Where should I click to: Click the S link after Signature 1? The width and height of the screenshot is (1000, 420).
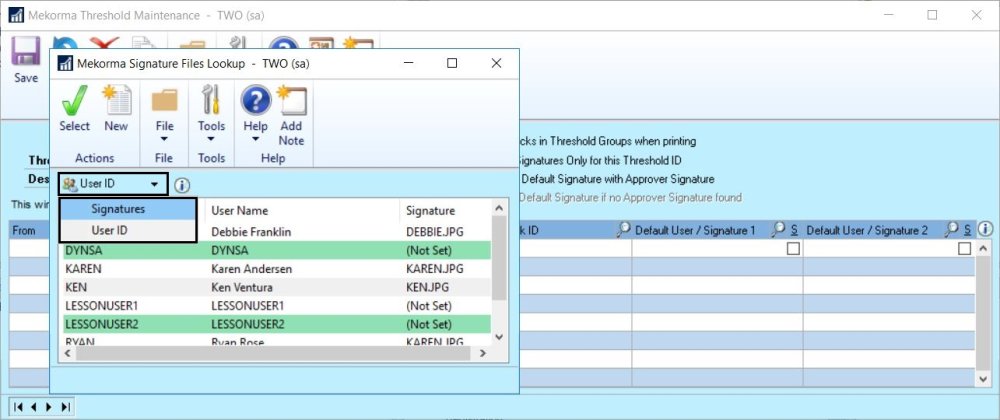point(795,230)
